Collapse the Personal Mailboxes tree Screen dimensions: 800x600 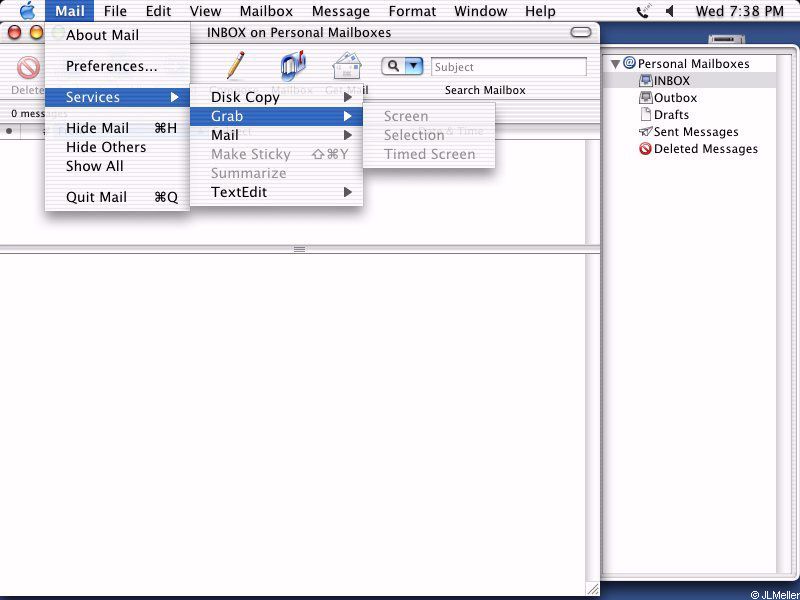pos(615,64)
